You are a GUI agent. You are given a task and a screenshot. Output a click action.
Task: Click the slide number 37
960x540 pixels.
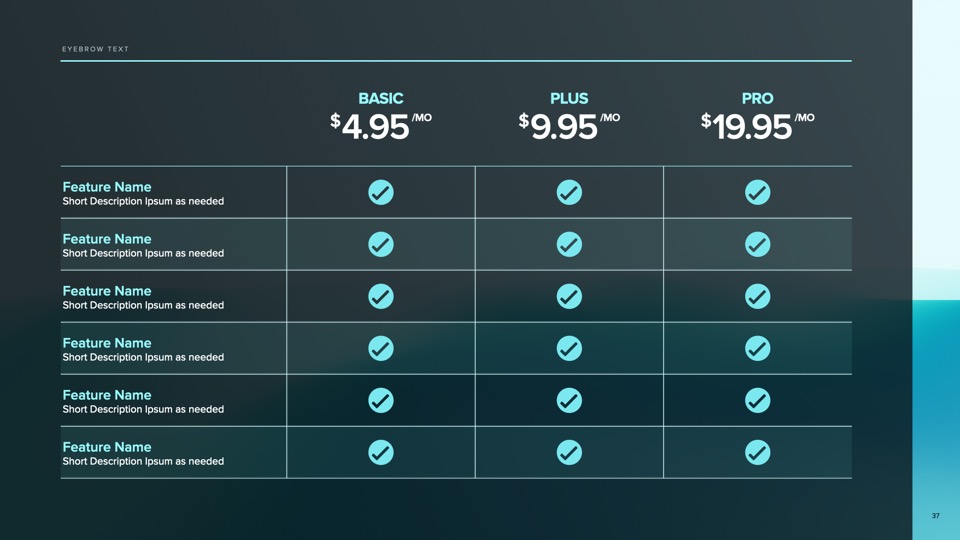pyautogui.click(x=935, y=516)
